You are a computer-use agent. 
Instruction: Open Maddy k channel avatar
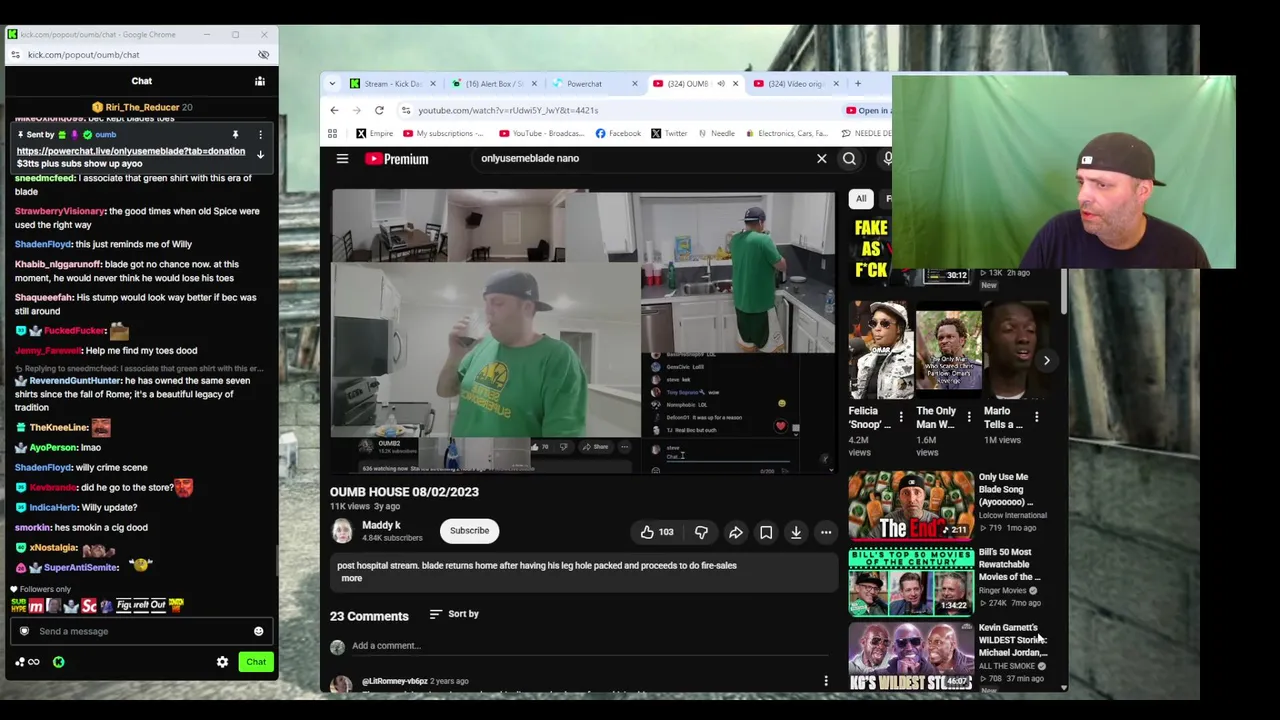tap(342, 531)
